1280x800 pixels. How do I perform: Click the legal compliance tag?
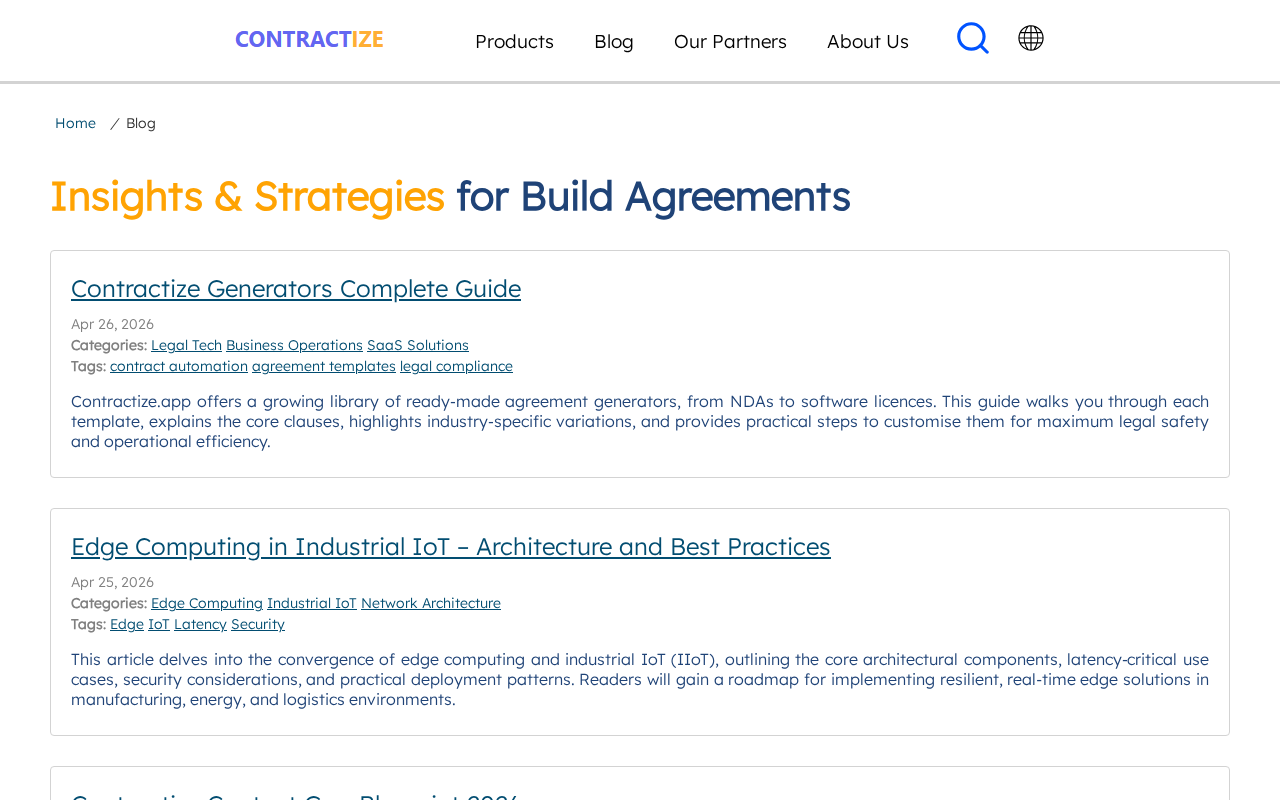pyautogui.click(x=456, y=366)
